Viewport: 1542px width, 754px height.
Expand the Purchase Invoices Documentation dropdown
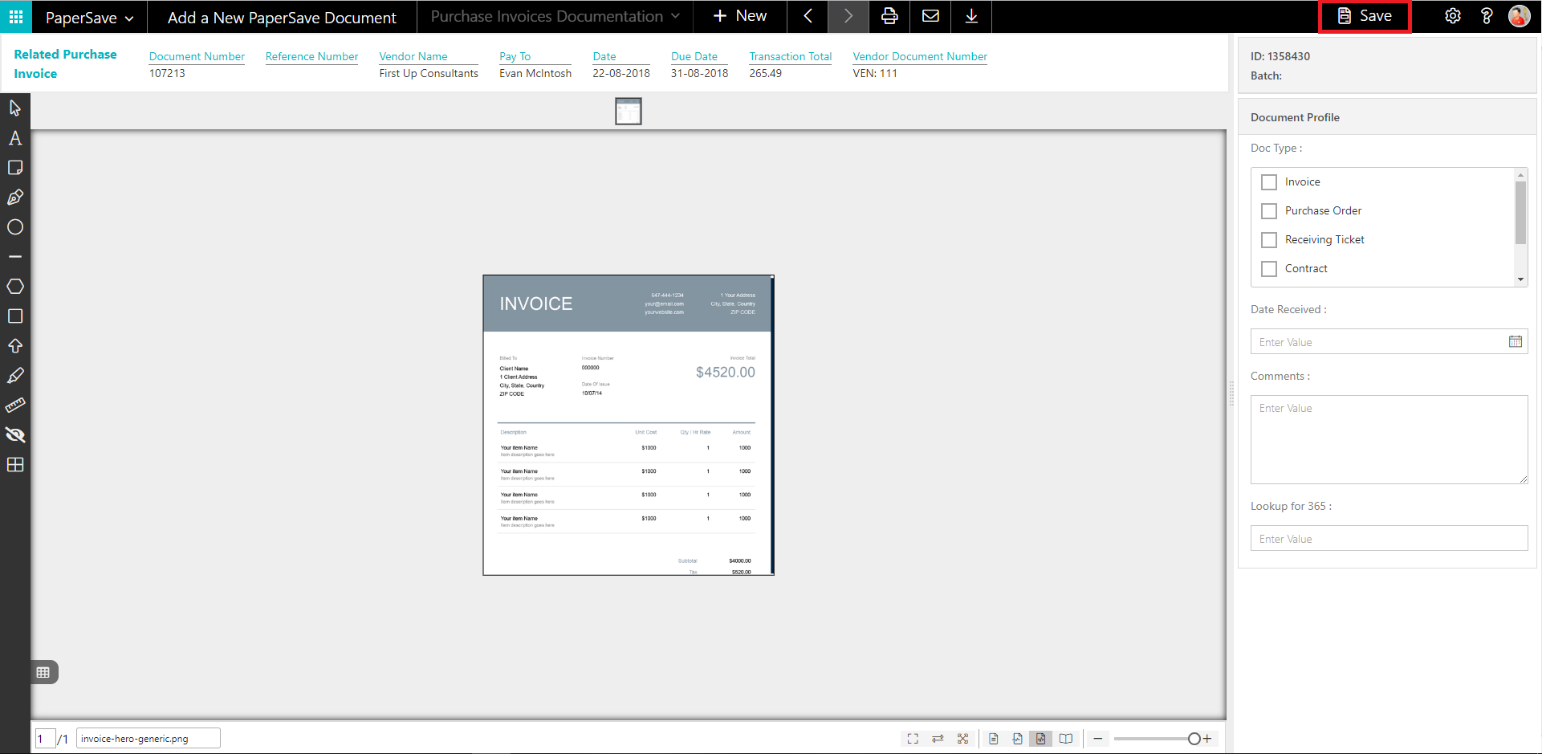point(555,16)
